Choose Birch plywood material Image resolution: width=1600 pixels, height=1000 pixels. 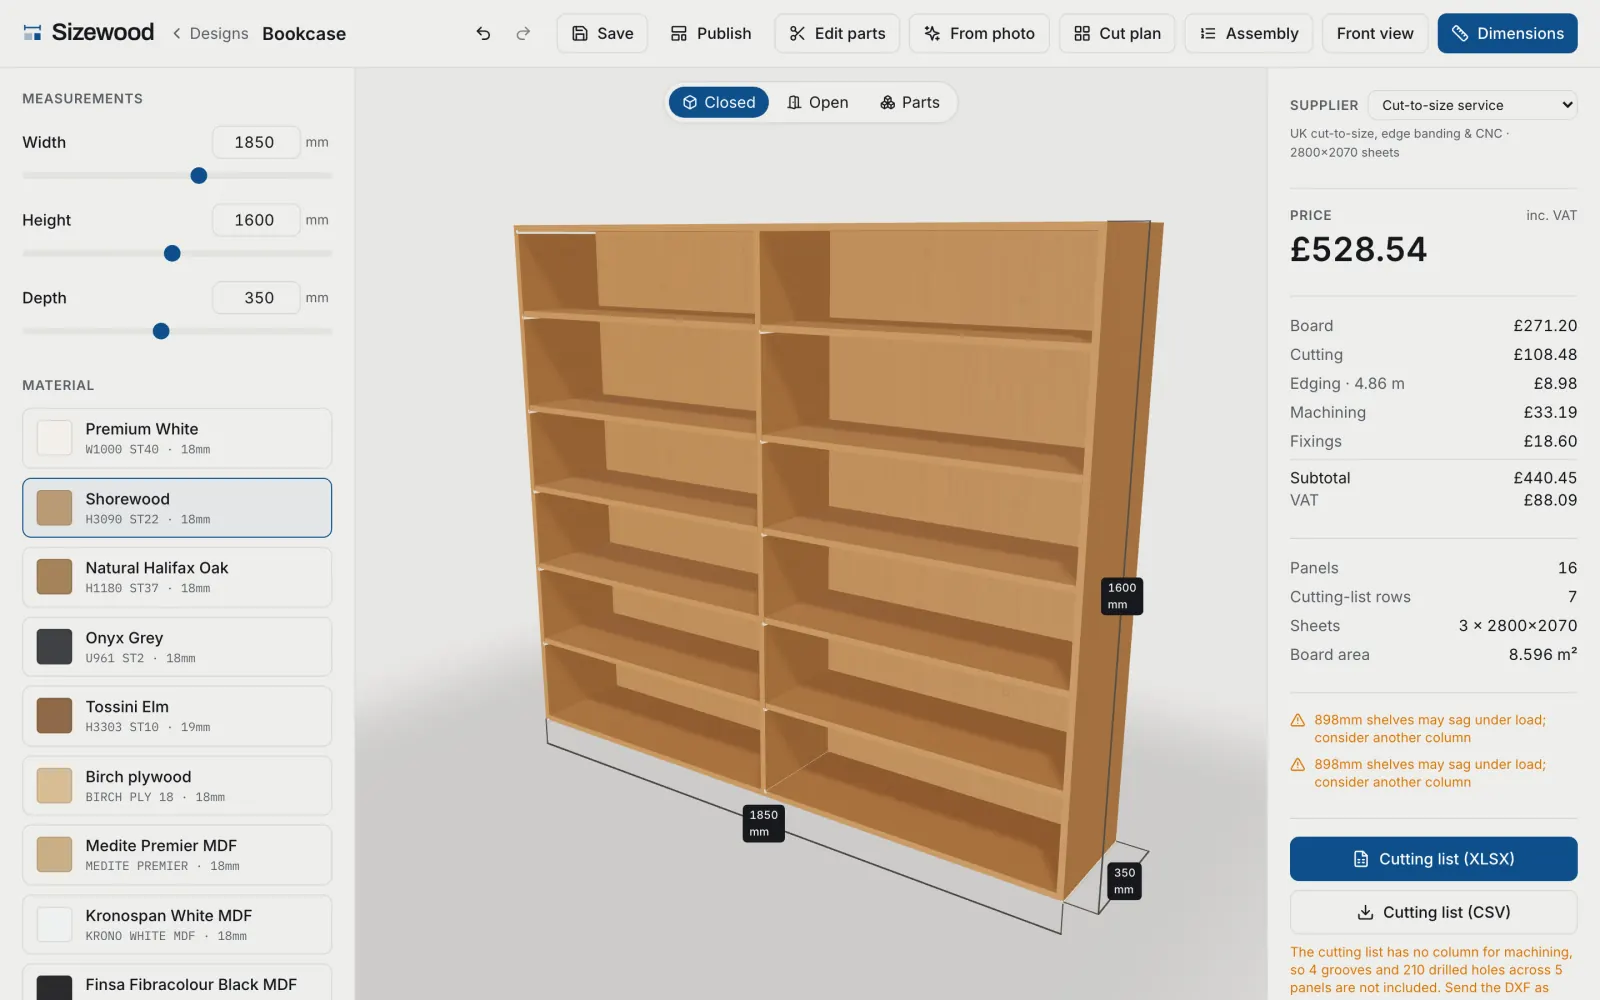[177, 786]
